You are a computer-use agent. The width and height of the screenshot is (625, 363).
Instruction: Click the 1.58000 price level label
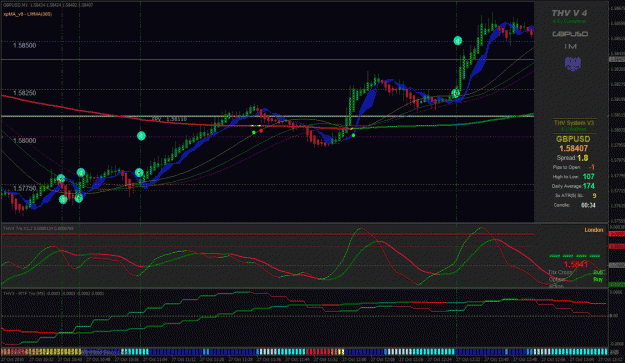pyautogui.click(x=24, y=141)
